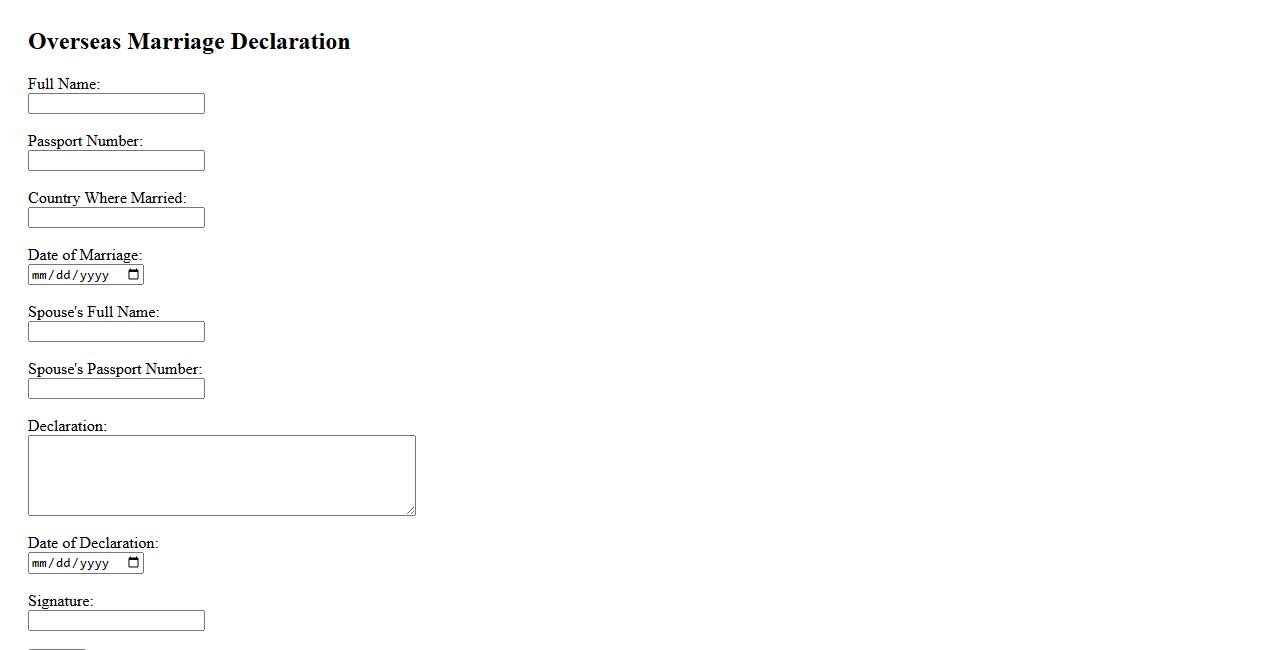
Task: Open the Date of Declaration calendar picker icon
Action: tap(134, 563)
